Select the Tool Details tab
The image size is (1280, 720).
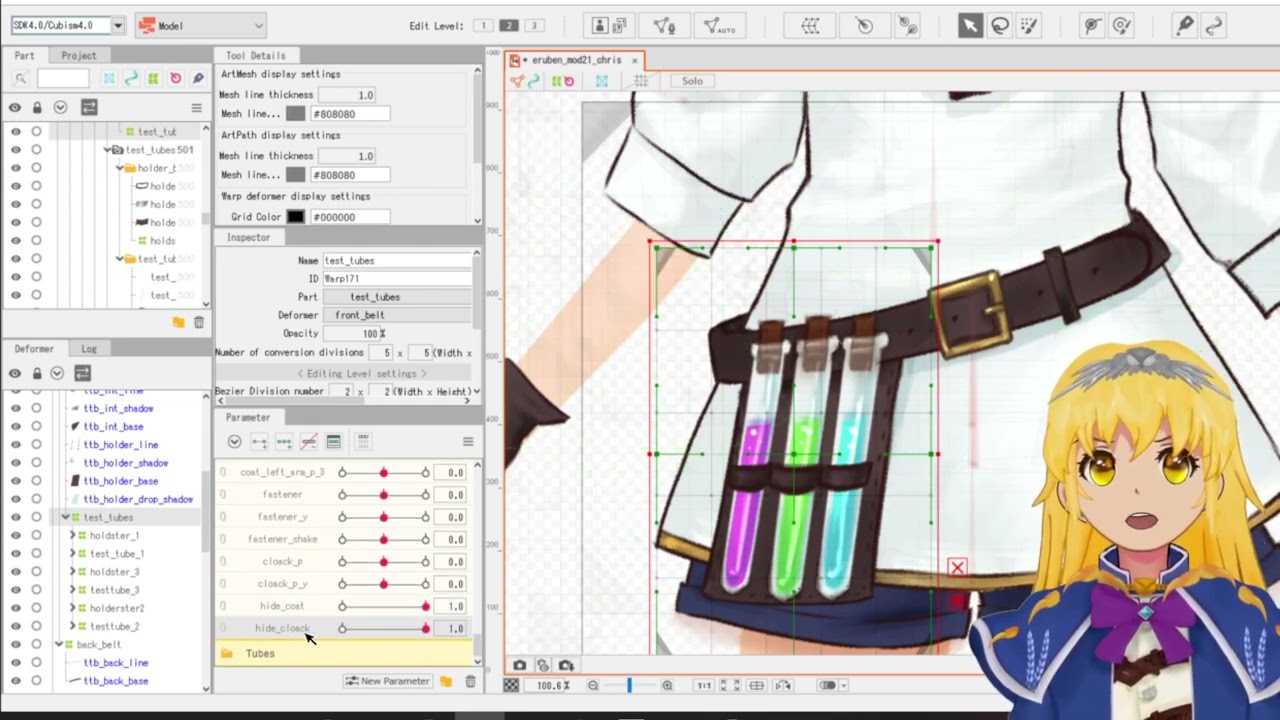tap(255, 56)
